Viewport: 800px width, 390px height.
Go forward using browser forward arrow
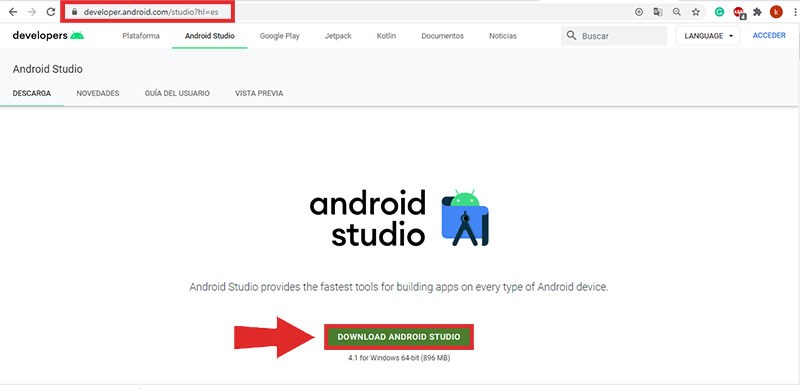click(32, 12)
